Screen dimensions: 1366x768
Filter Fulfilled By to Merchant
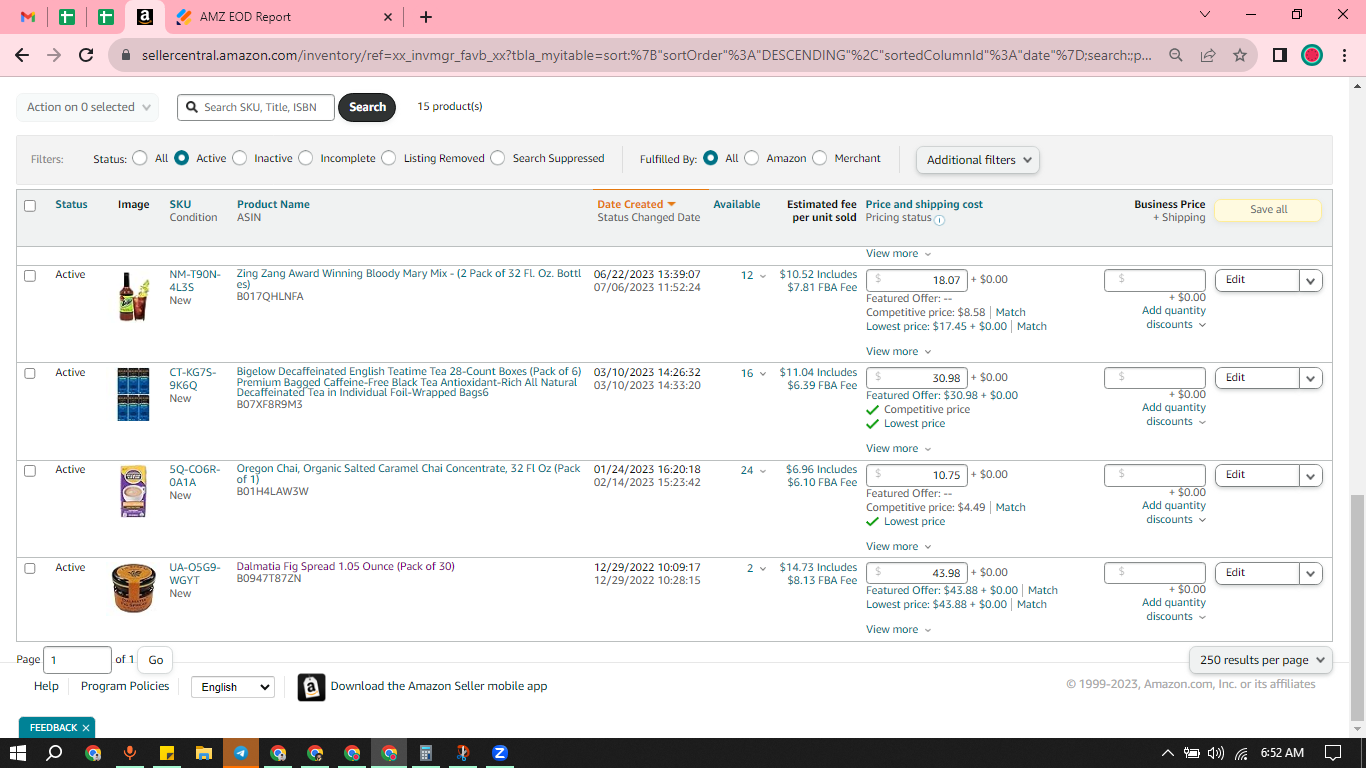point(820,158)
